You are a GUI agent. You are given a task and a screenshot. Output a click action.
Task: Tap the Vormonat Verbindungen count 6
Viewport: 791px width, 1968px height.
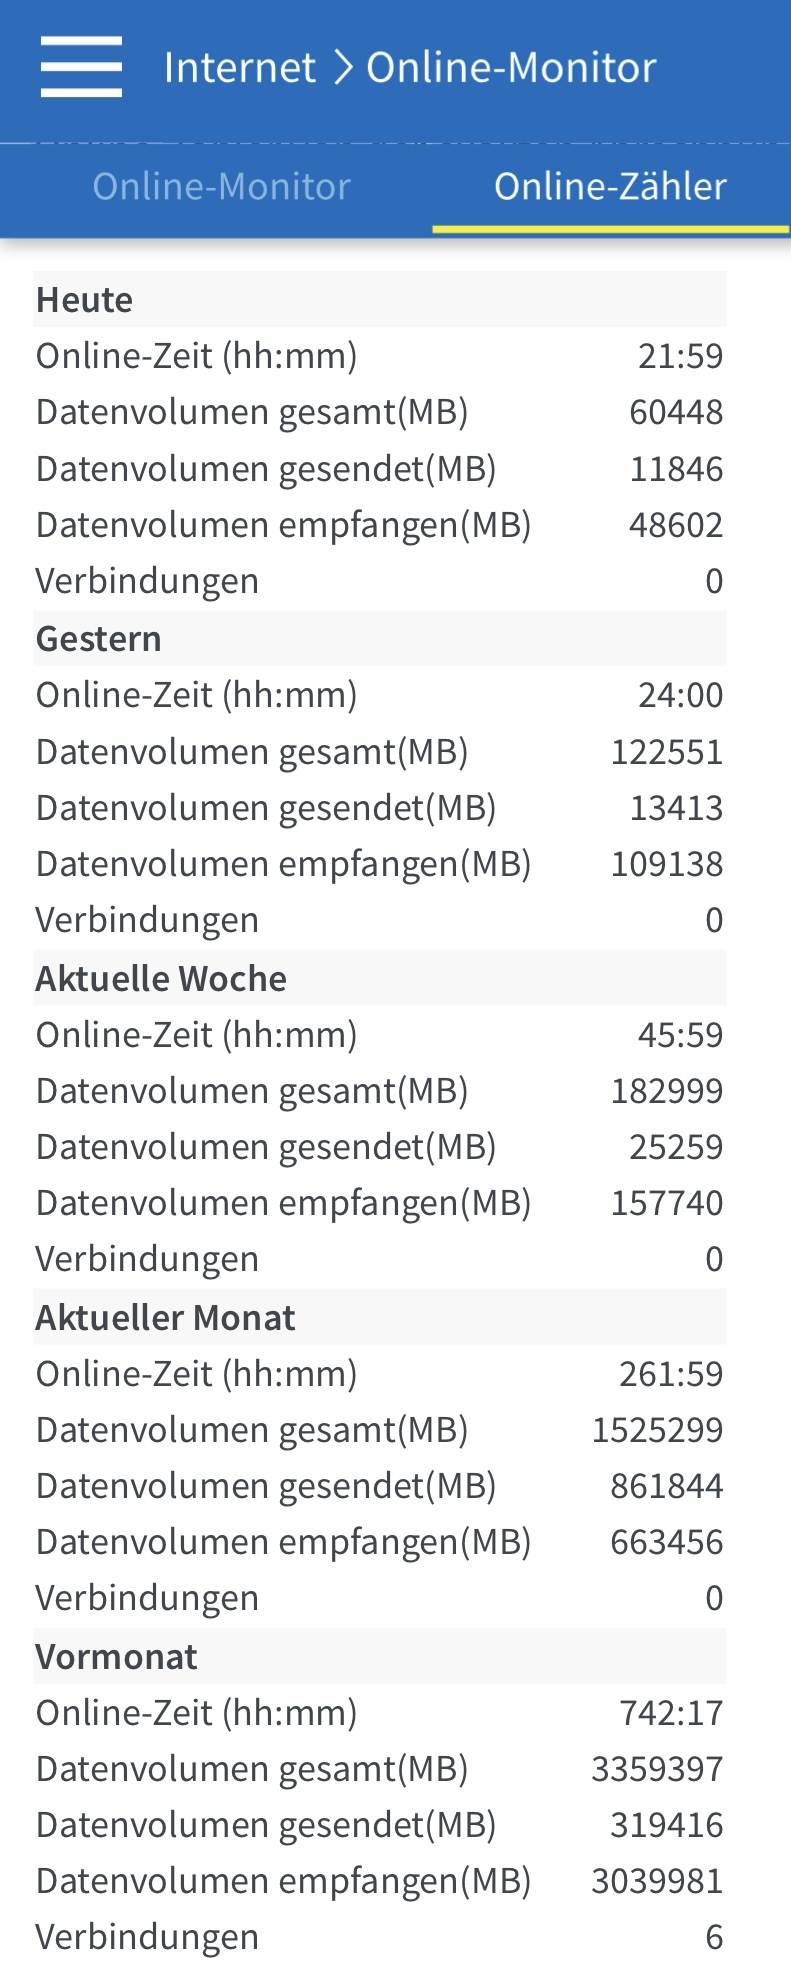point(714,1937)
